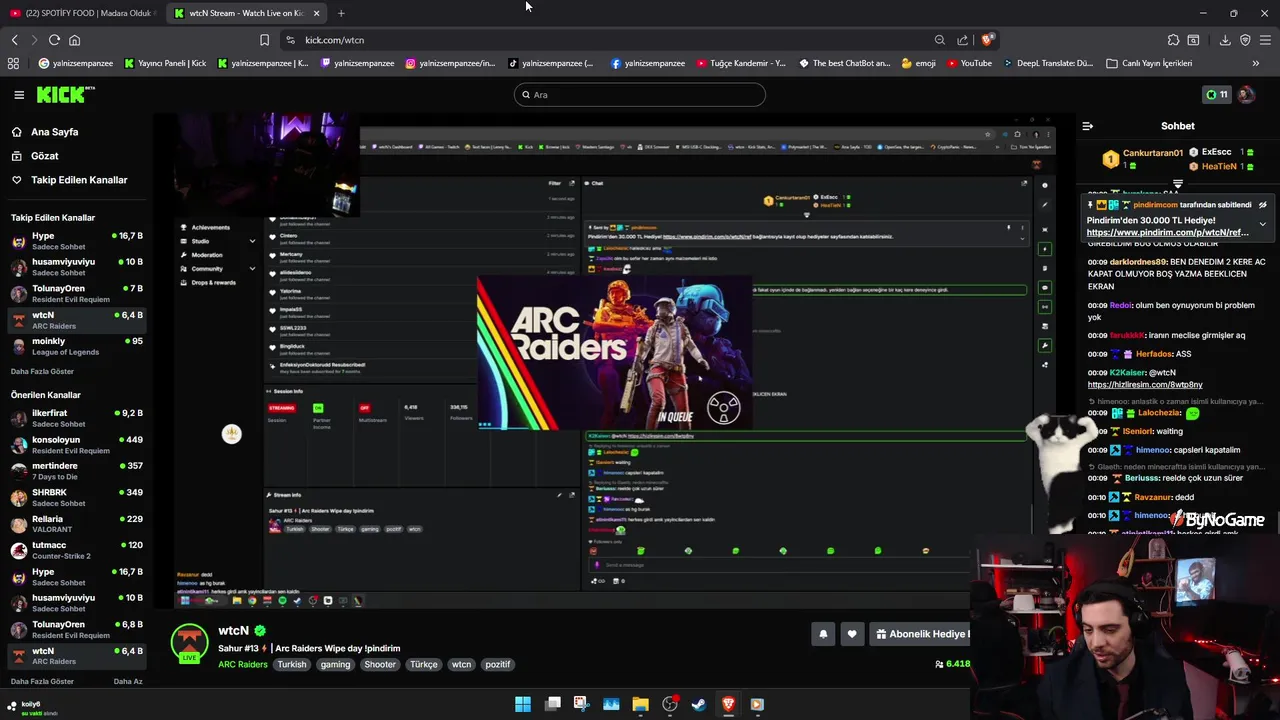Open the pindirim.com link in pinned message
This screenshot has width=1280, height=720.
coord(1167,233)
